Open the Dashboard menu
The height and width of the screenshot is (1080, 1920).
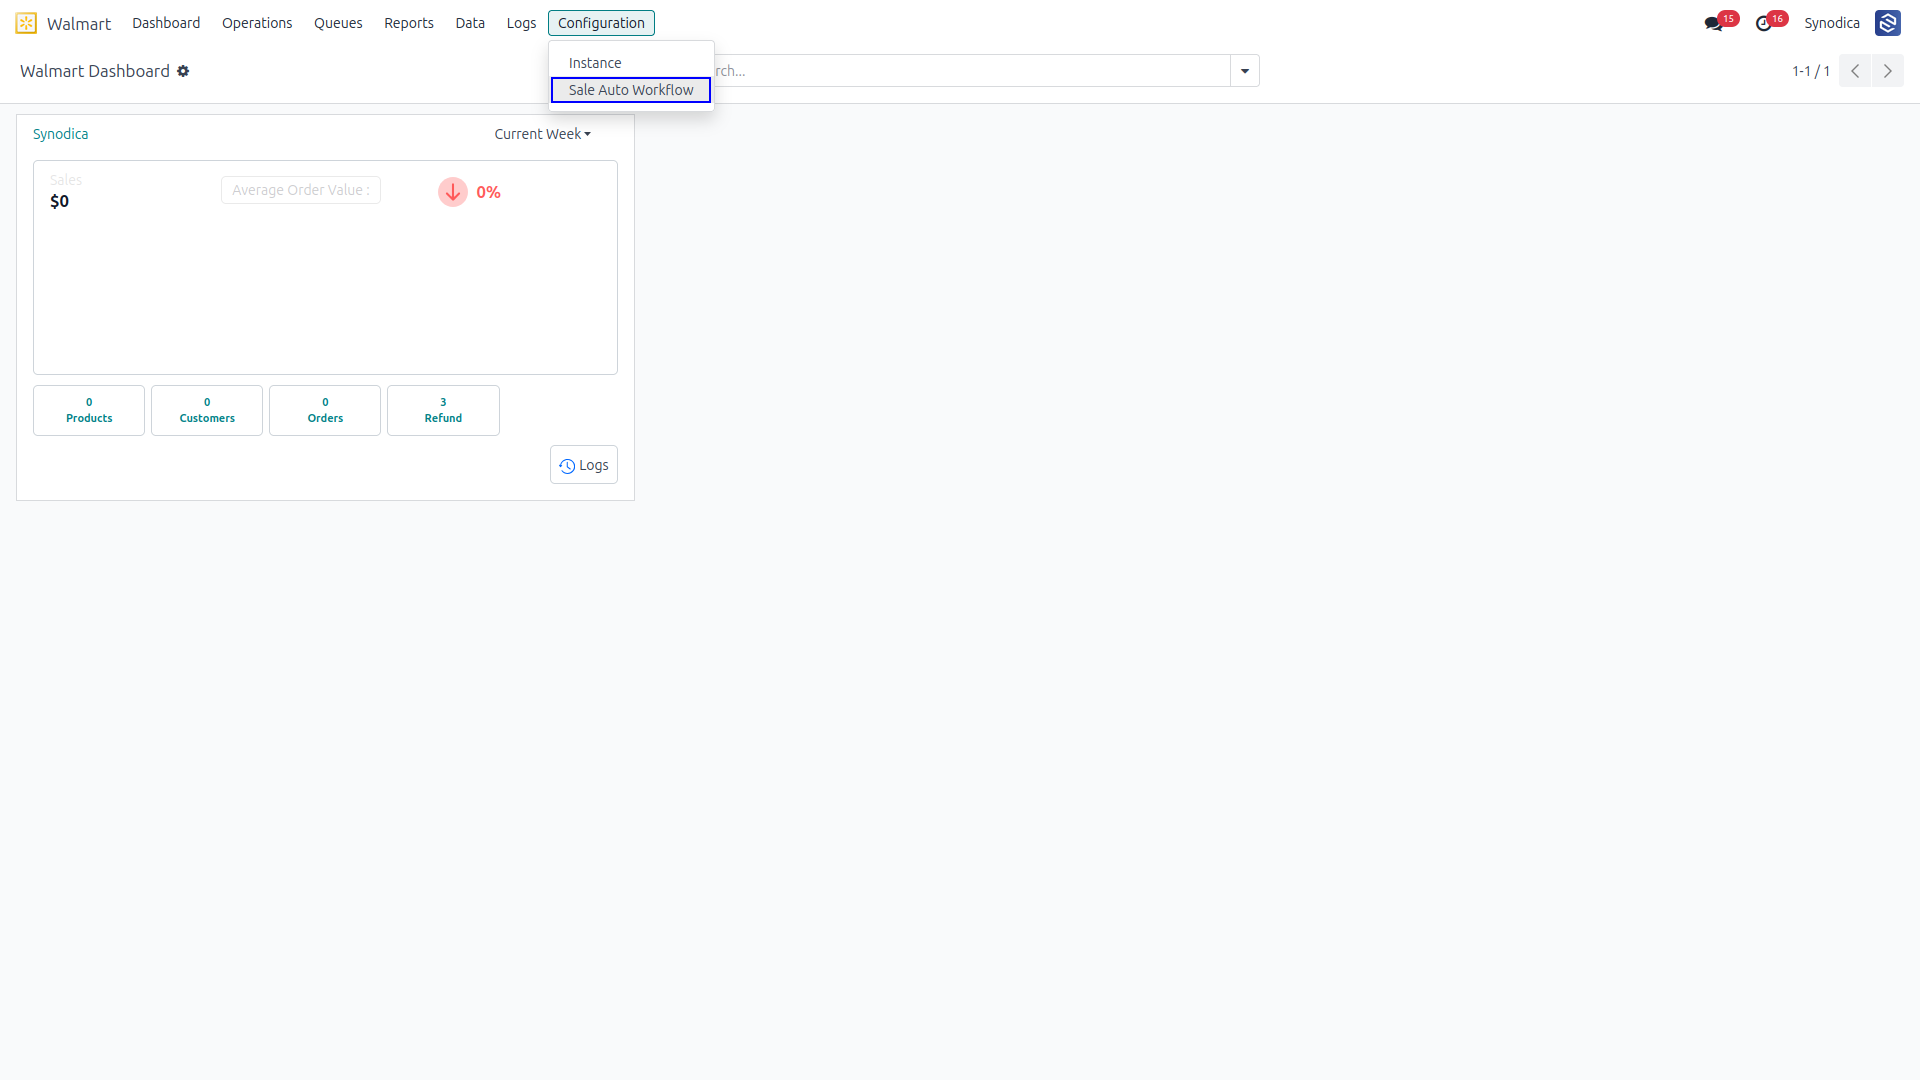tap(166, 23)
